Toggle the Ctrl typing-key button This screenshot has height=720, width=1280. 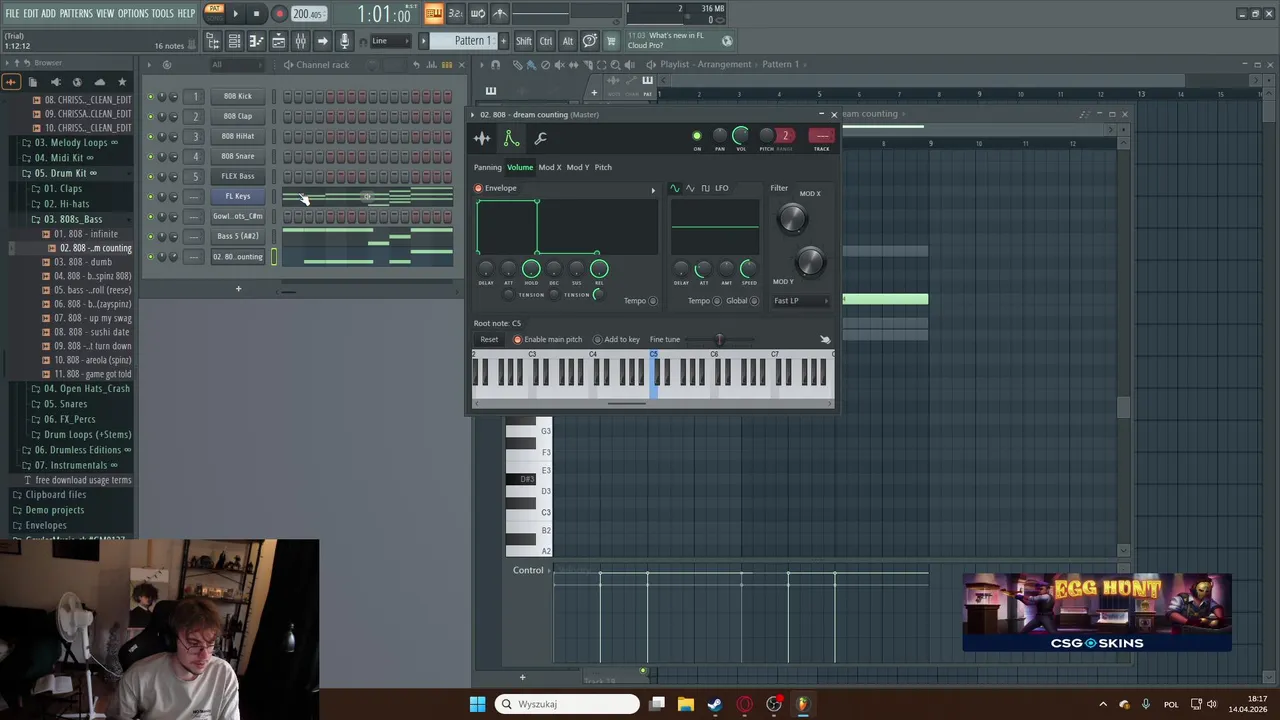(x=546, y=41)
